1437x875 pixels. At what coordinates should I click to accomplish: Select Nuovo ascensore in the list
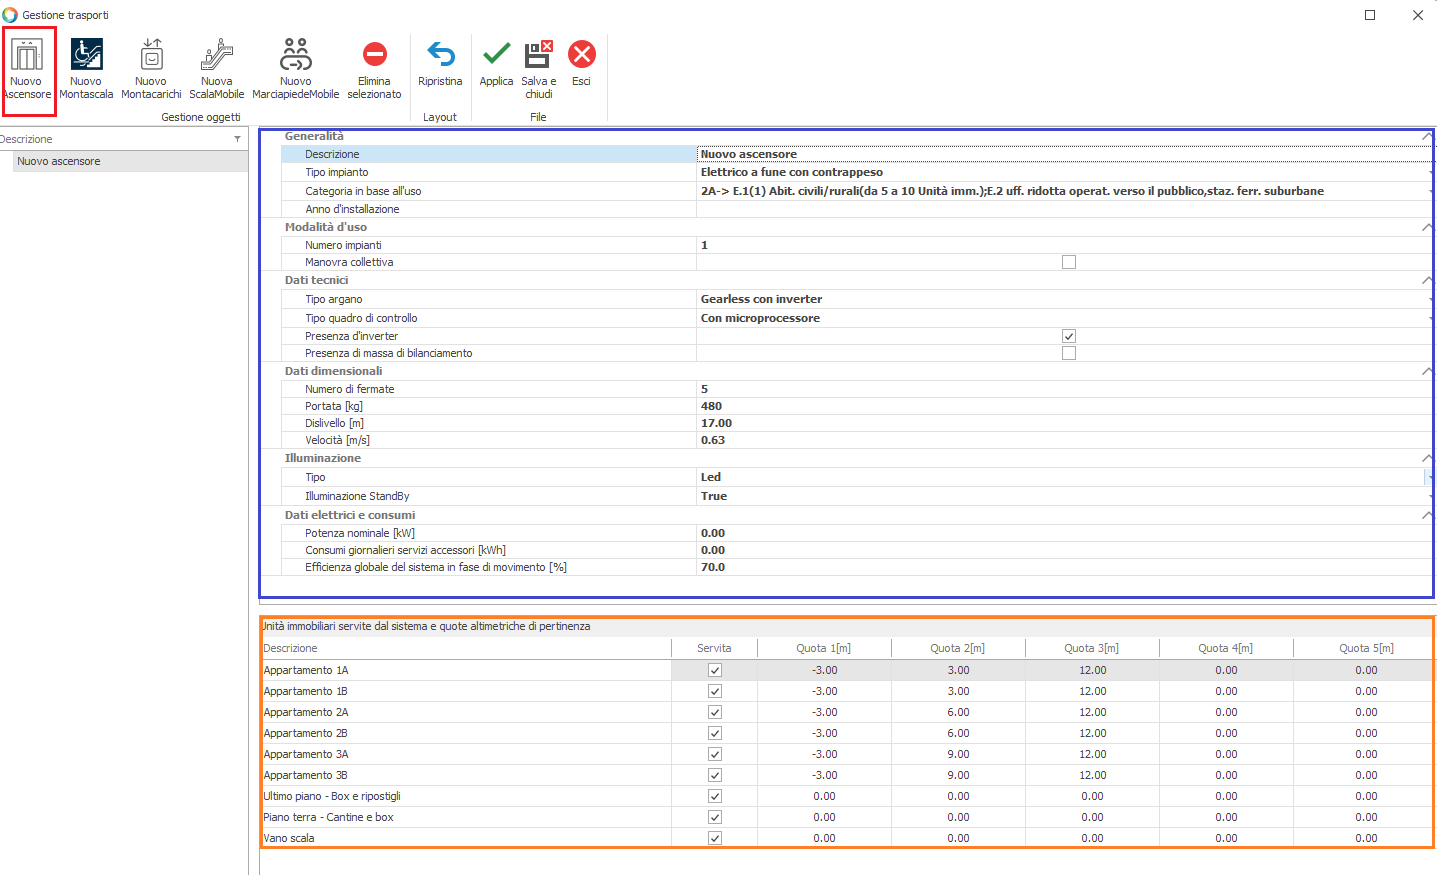click(59, 161)
